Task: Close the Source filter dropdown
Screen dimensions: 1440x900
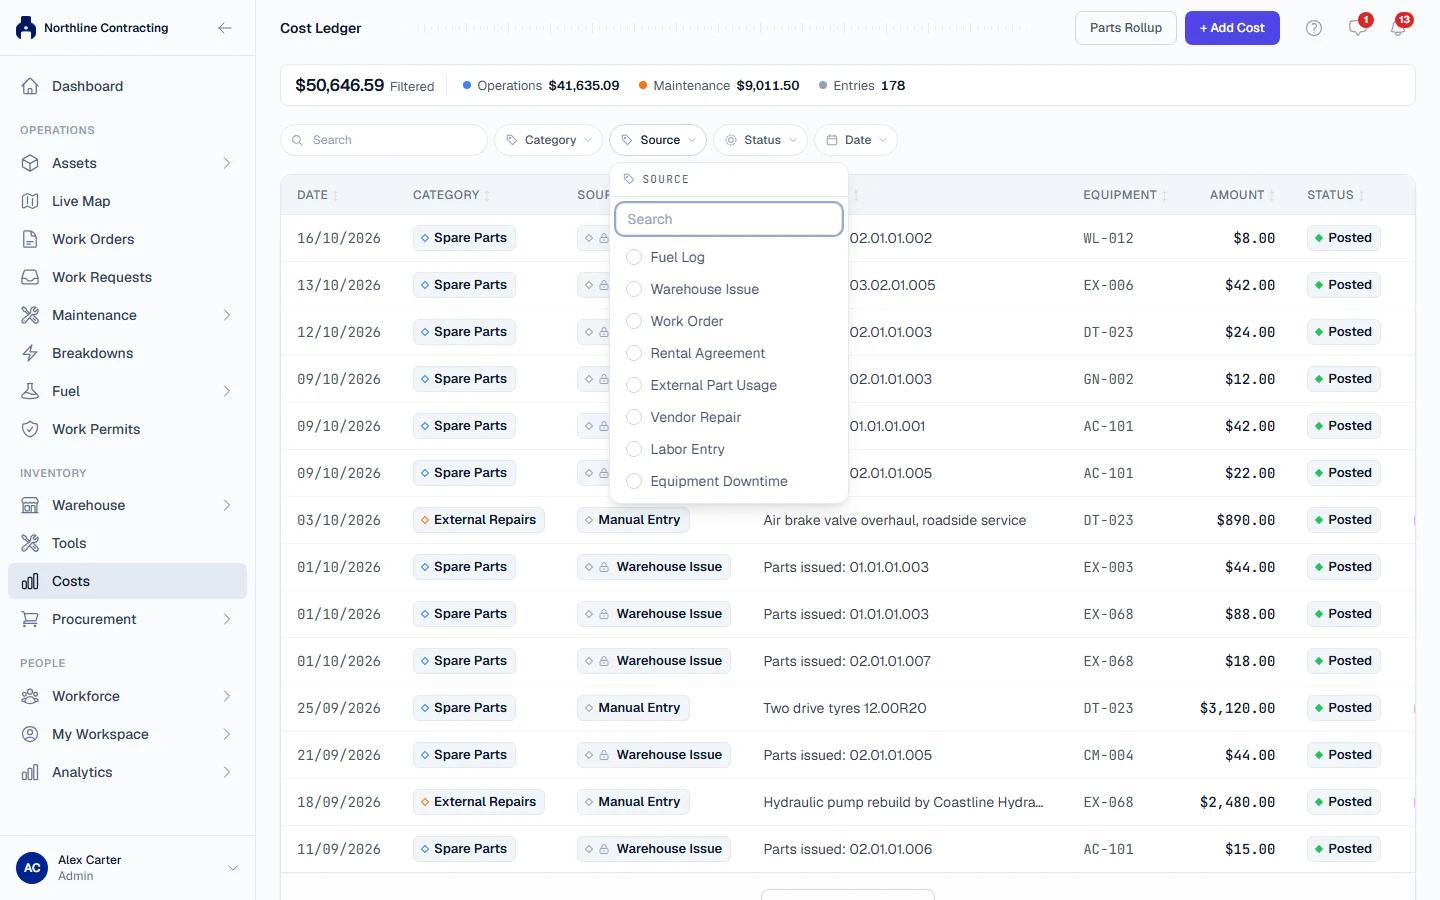Action: pos(658,140)
